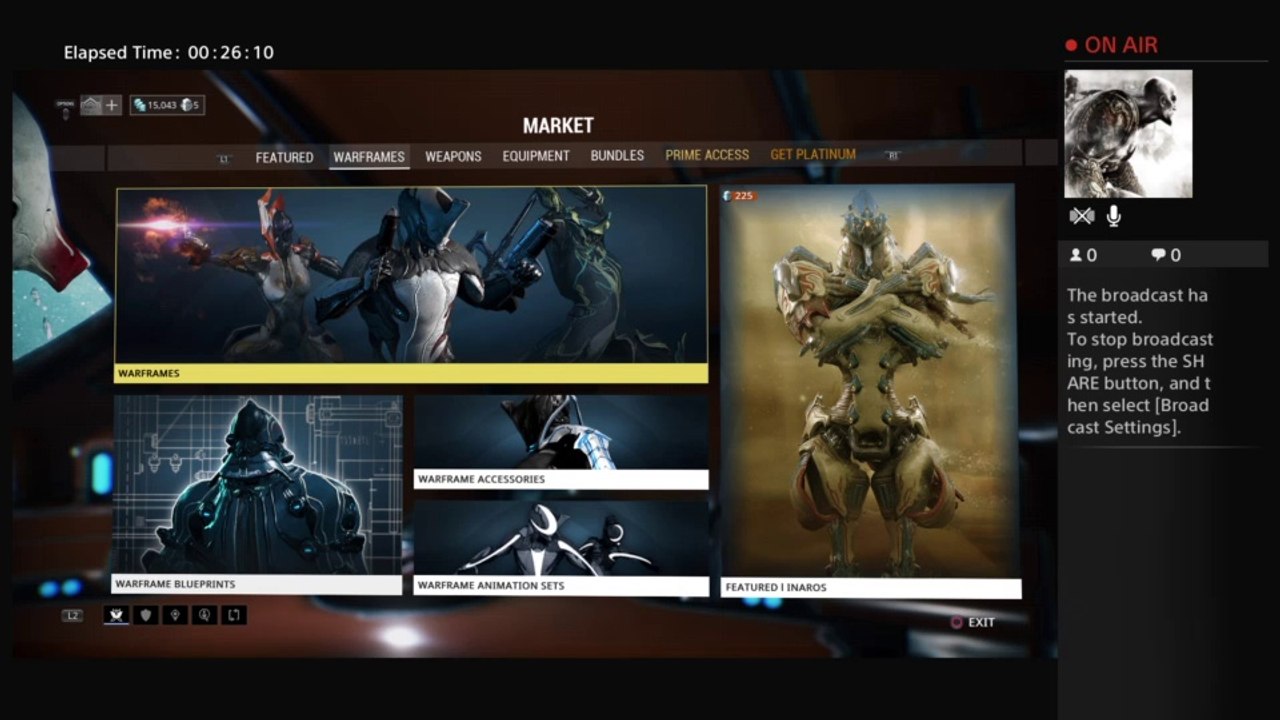Click the broadcaster profile avatar
1280x720 pixels.
click(x=1128, y=134)
